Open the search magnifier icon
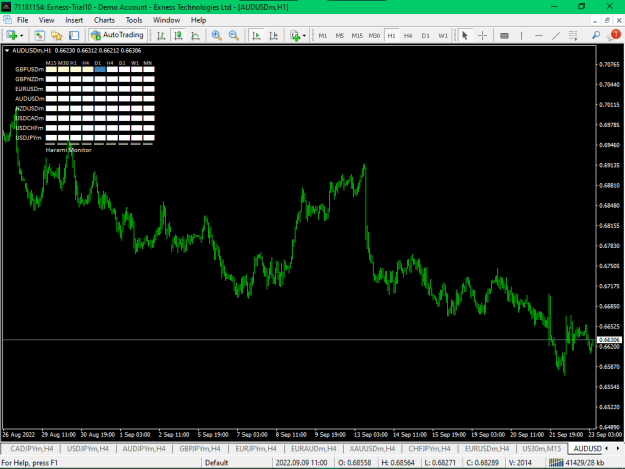The height and width of the screenshot is (469, 625). [x=596, y=35]
